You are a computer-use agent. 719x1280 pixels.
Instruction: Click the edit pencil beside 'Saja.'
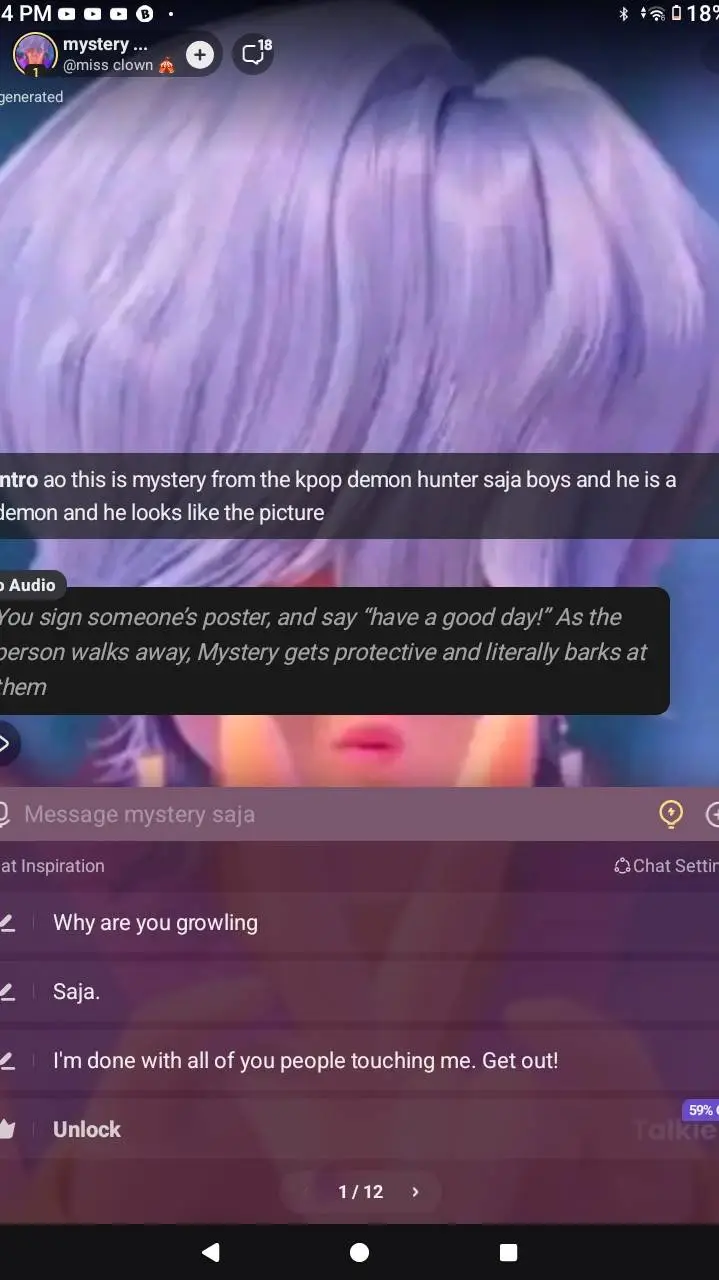pos(7,992)
